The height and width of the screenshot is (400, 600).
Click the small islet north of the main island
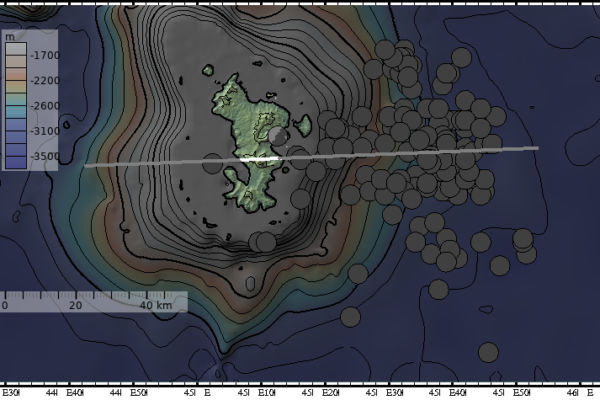[208, 70]
